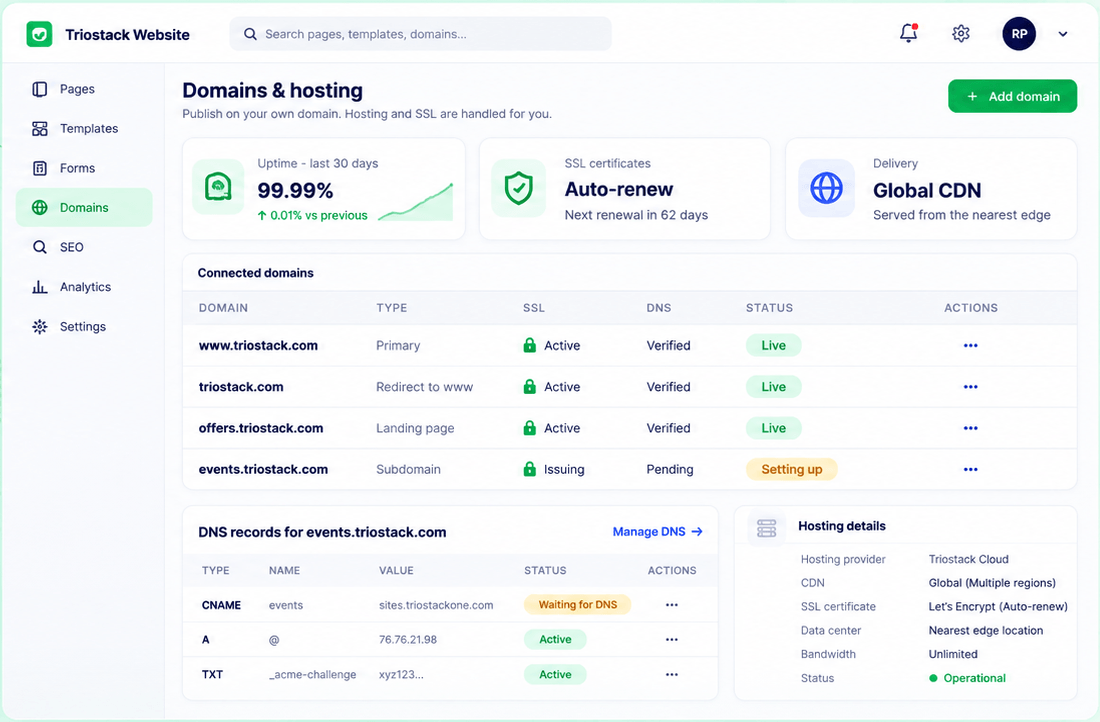Click the Triostack green logo icon
This screenshot has width=1100, height=722.
39,34
